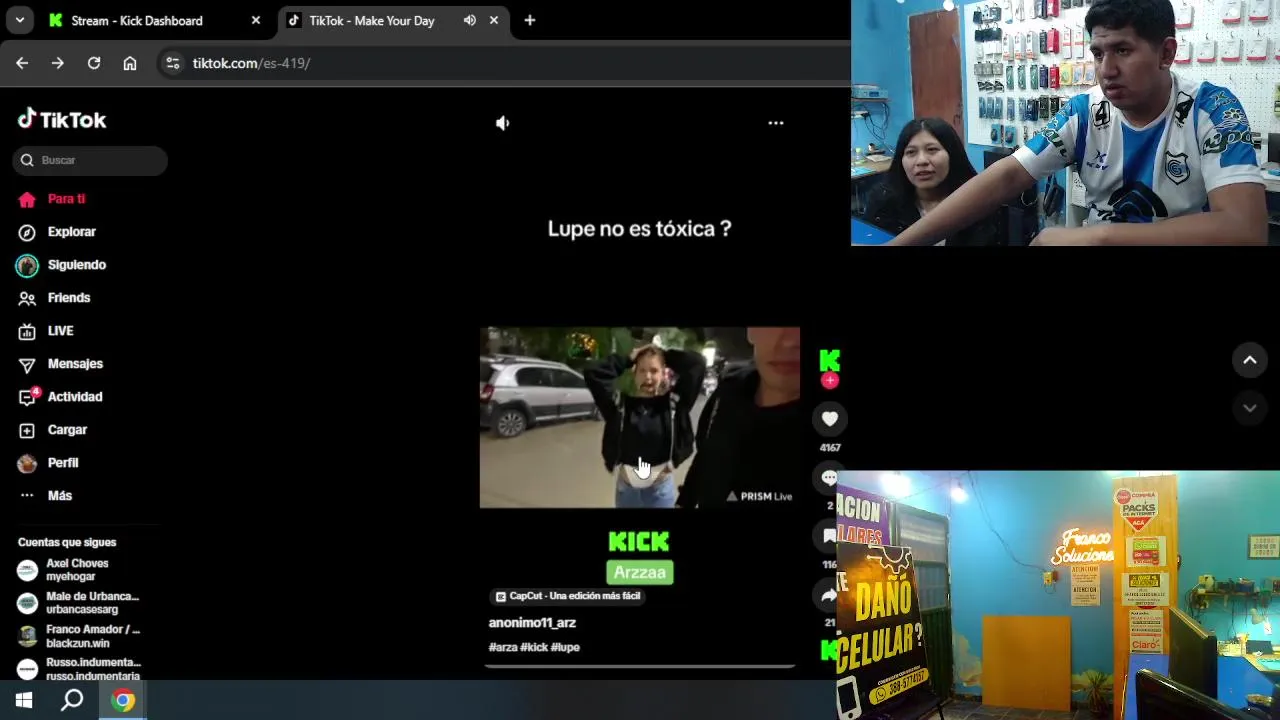Click the Explorar compass icon
The image size is (1280, 720).
tap(27, 232)
